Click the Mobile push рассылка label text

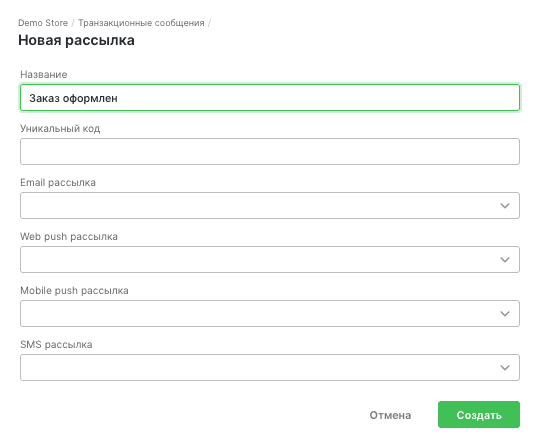point(74,291)
